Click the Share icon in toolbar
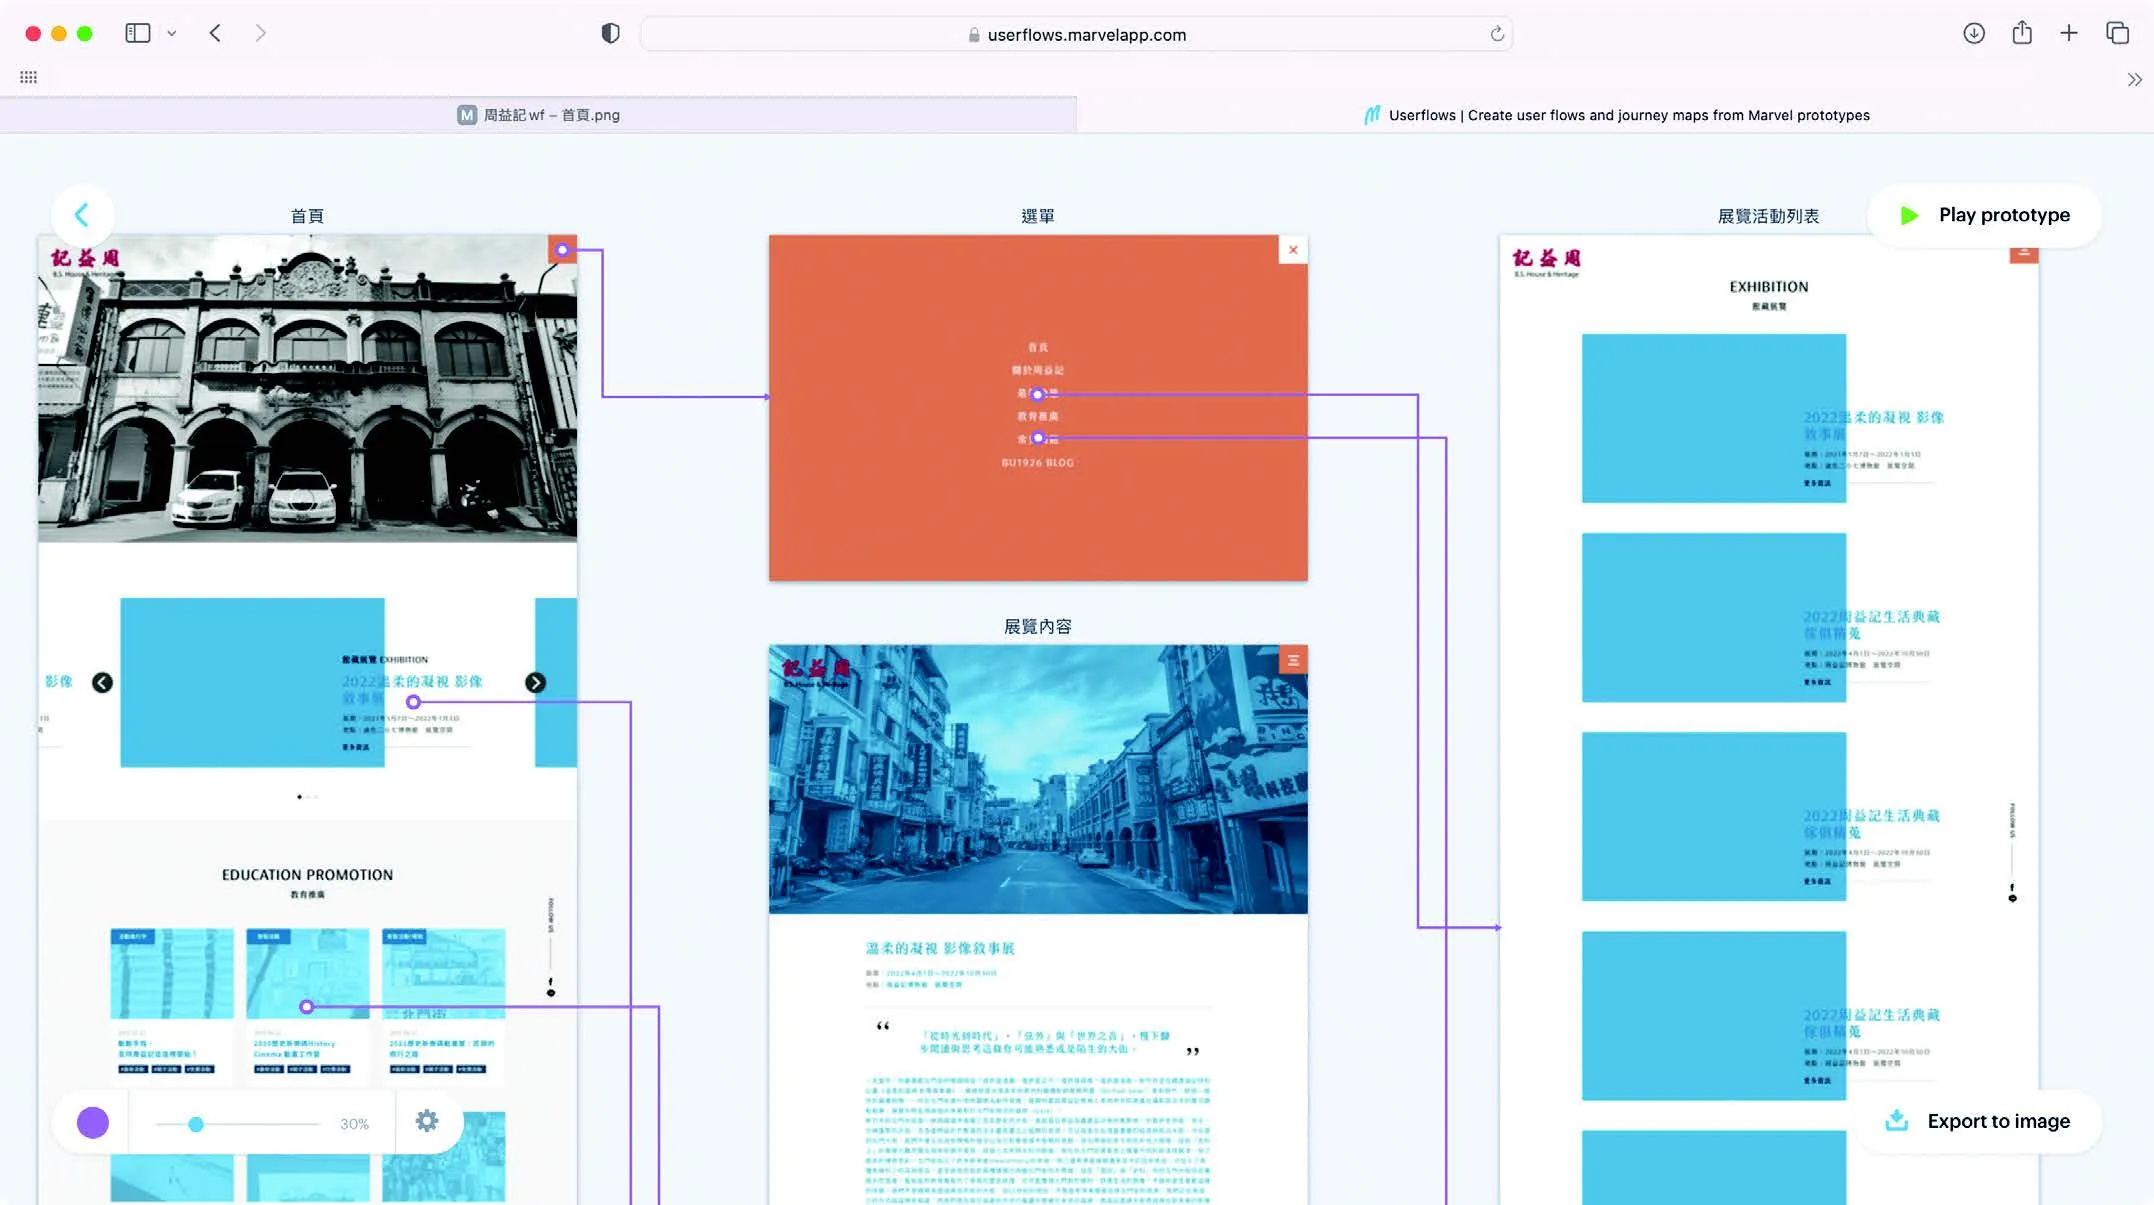 [x=2021, y=33]
